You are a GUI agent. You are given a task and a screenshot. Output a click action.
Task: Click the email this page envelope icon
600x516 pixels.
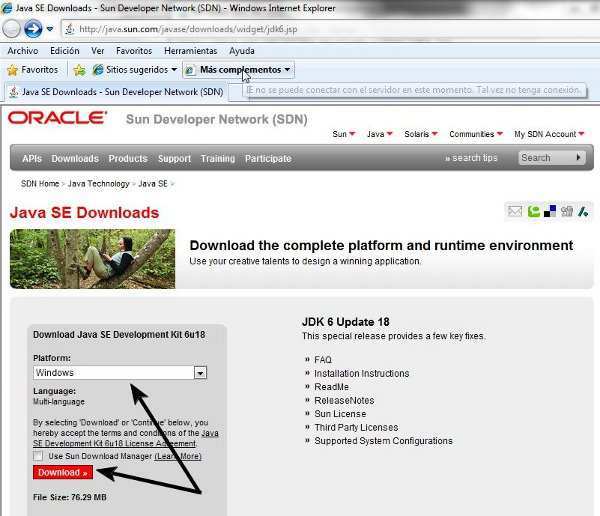(515, 211)
